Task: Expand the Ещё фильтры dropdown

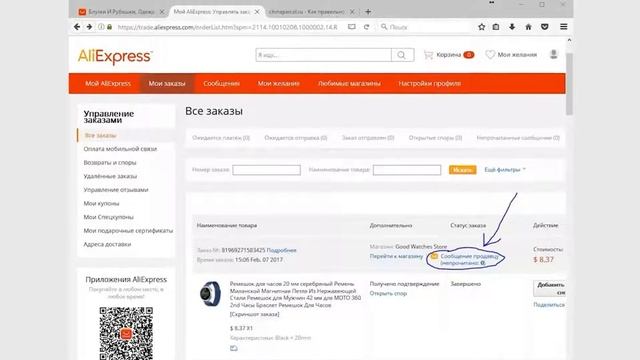Action: 505,170
